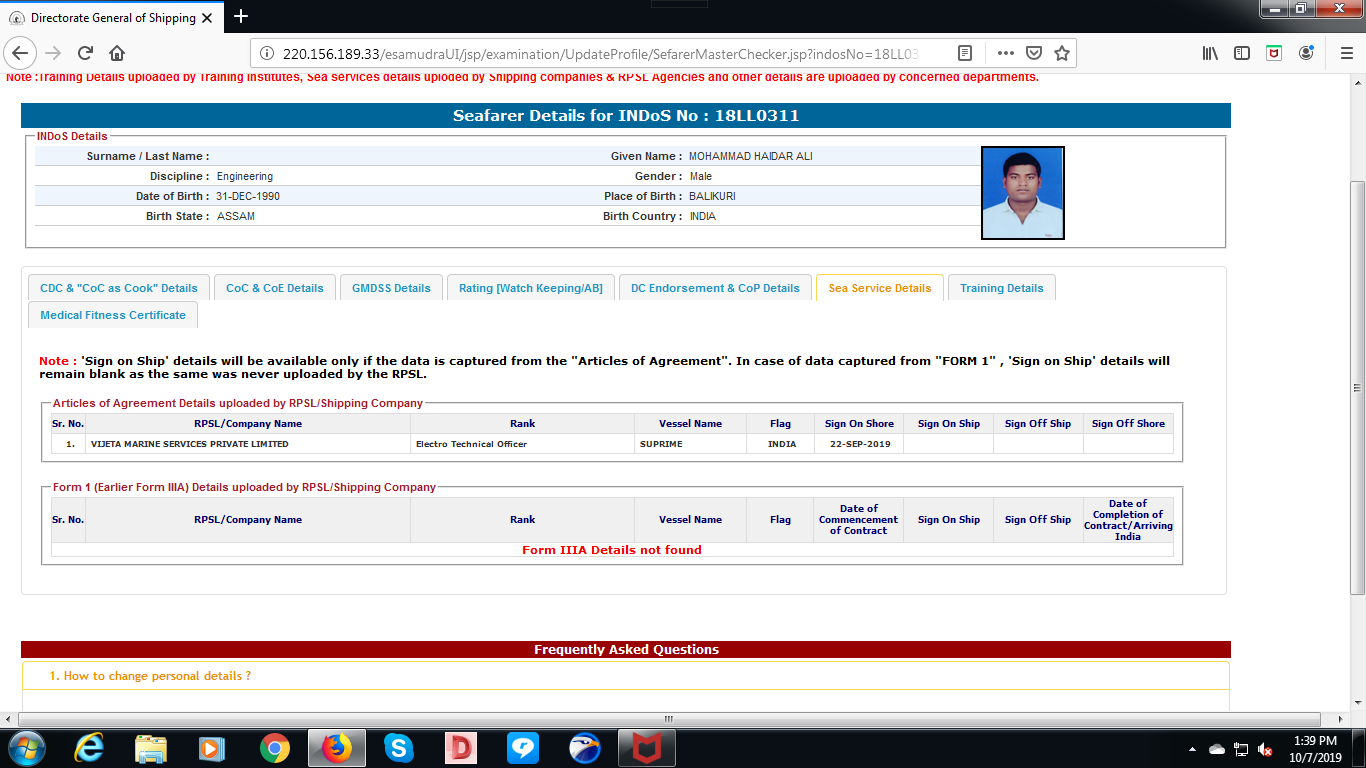
Task: Open Skype from the taskbar
Action: [398, 747]
